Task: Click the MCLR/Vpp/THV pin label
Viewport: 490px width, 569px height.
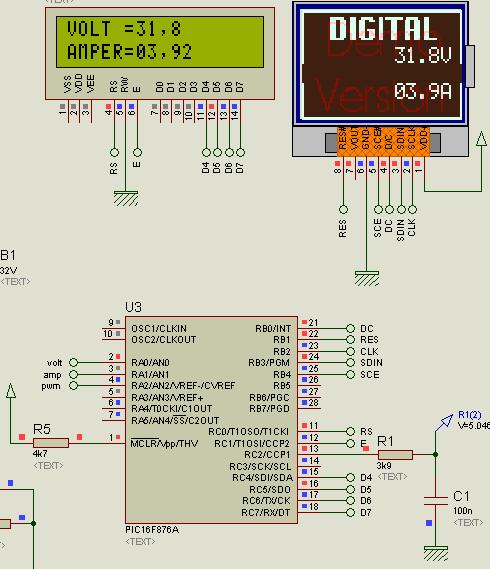Action: point(164,443)
